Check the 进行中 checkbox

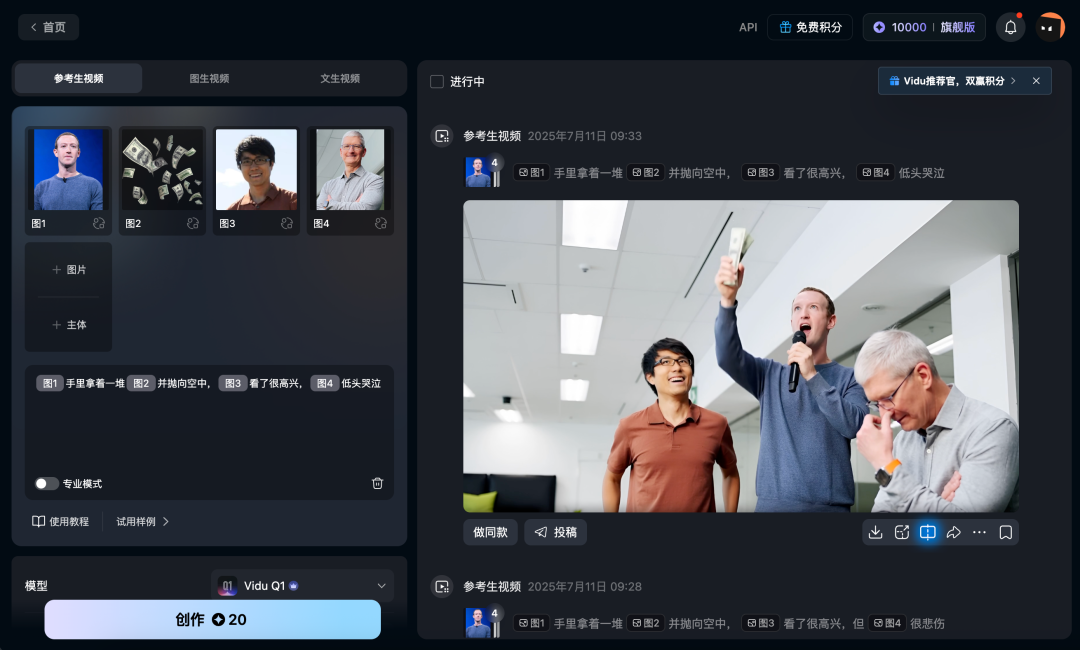coord(437,81)
